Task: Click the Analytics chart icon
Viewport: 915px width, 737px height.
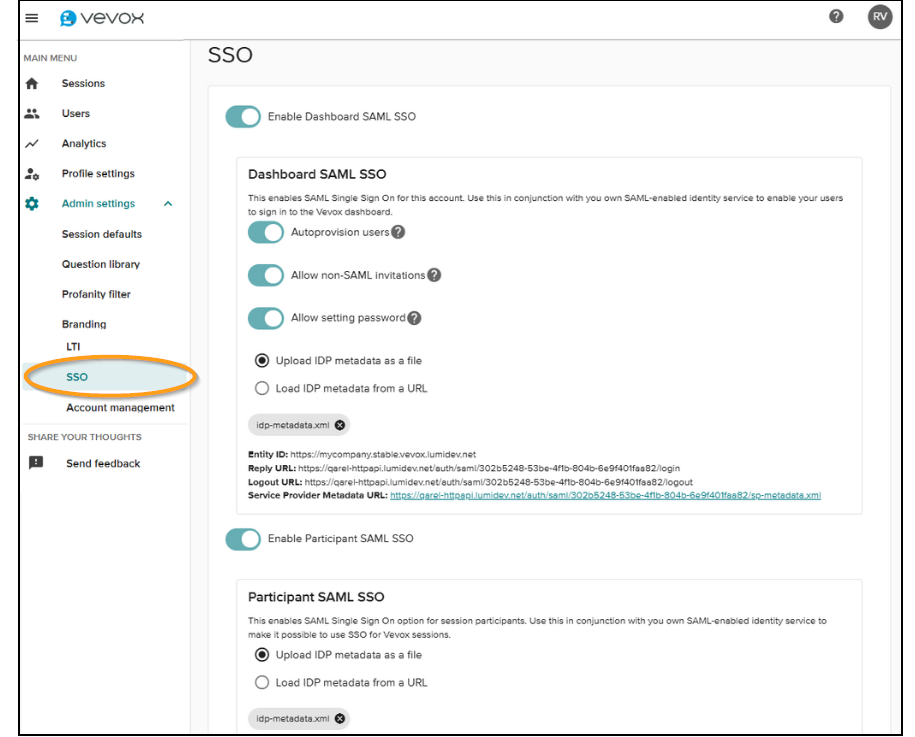Action: click(x=32, y=144)
